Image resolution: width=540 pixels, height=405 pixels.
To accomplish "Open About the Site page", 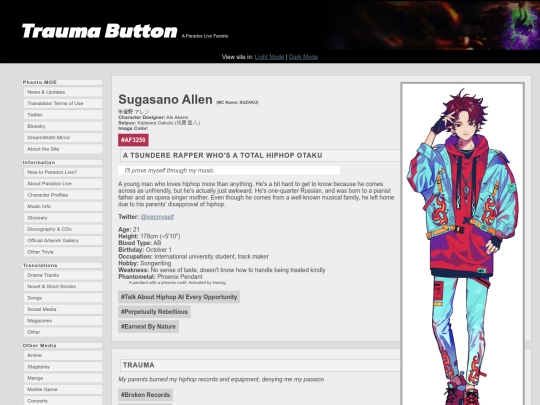I will coord(63,149).
